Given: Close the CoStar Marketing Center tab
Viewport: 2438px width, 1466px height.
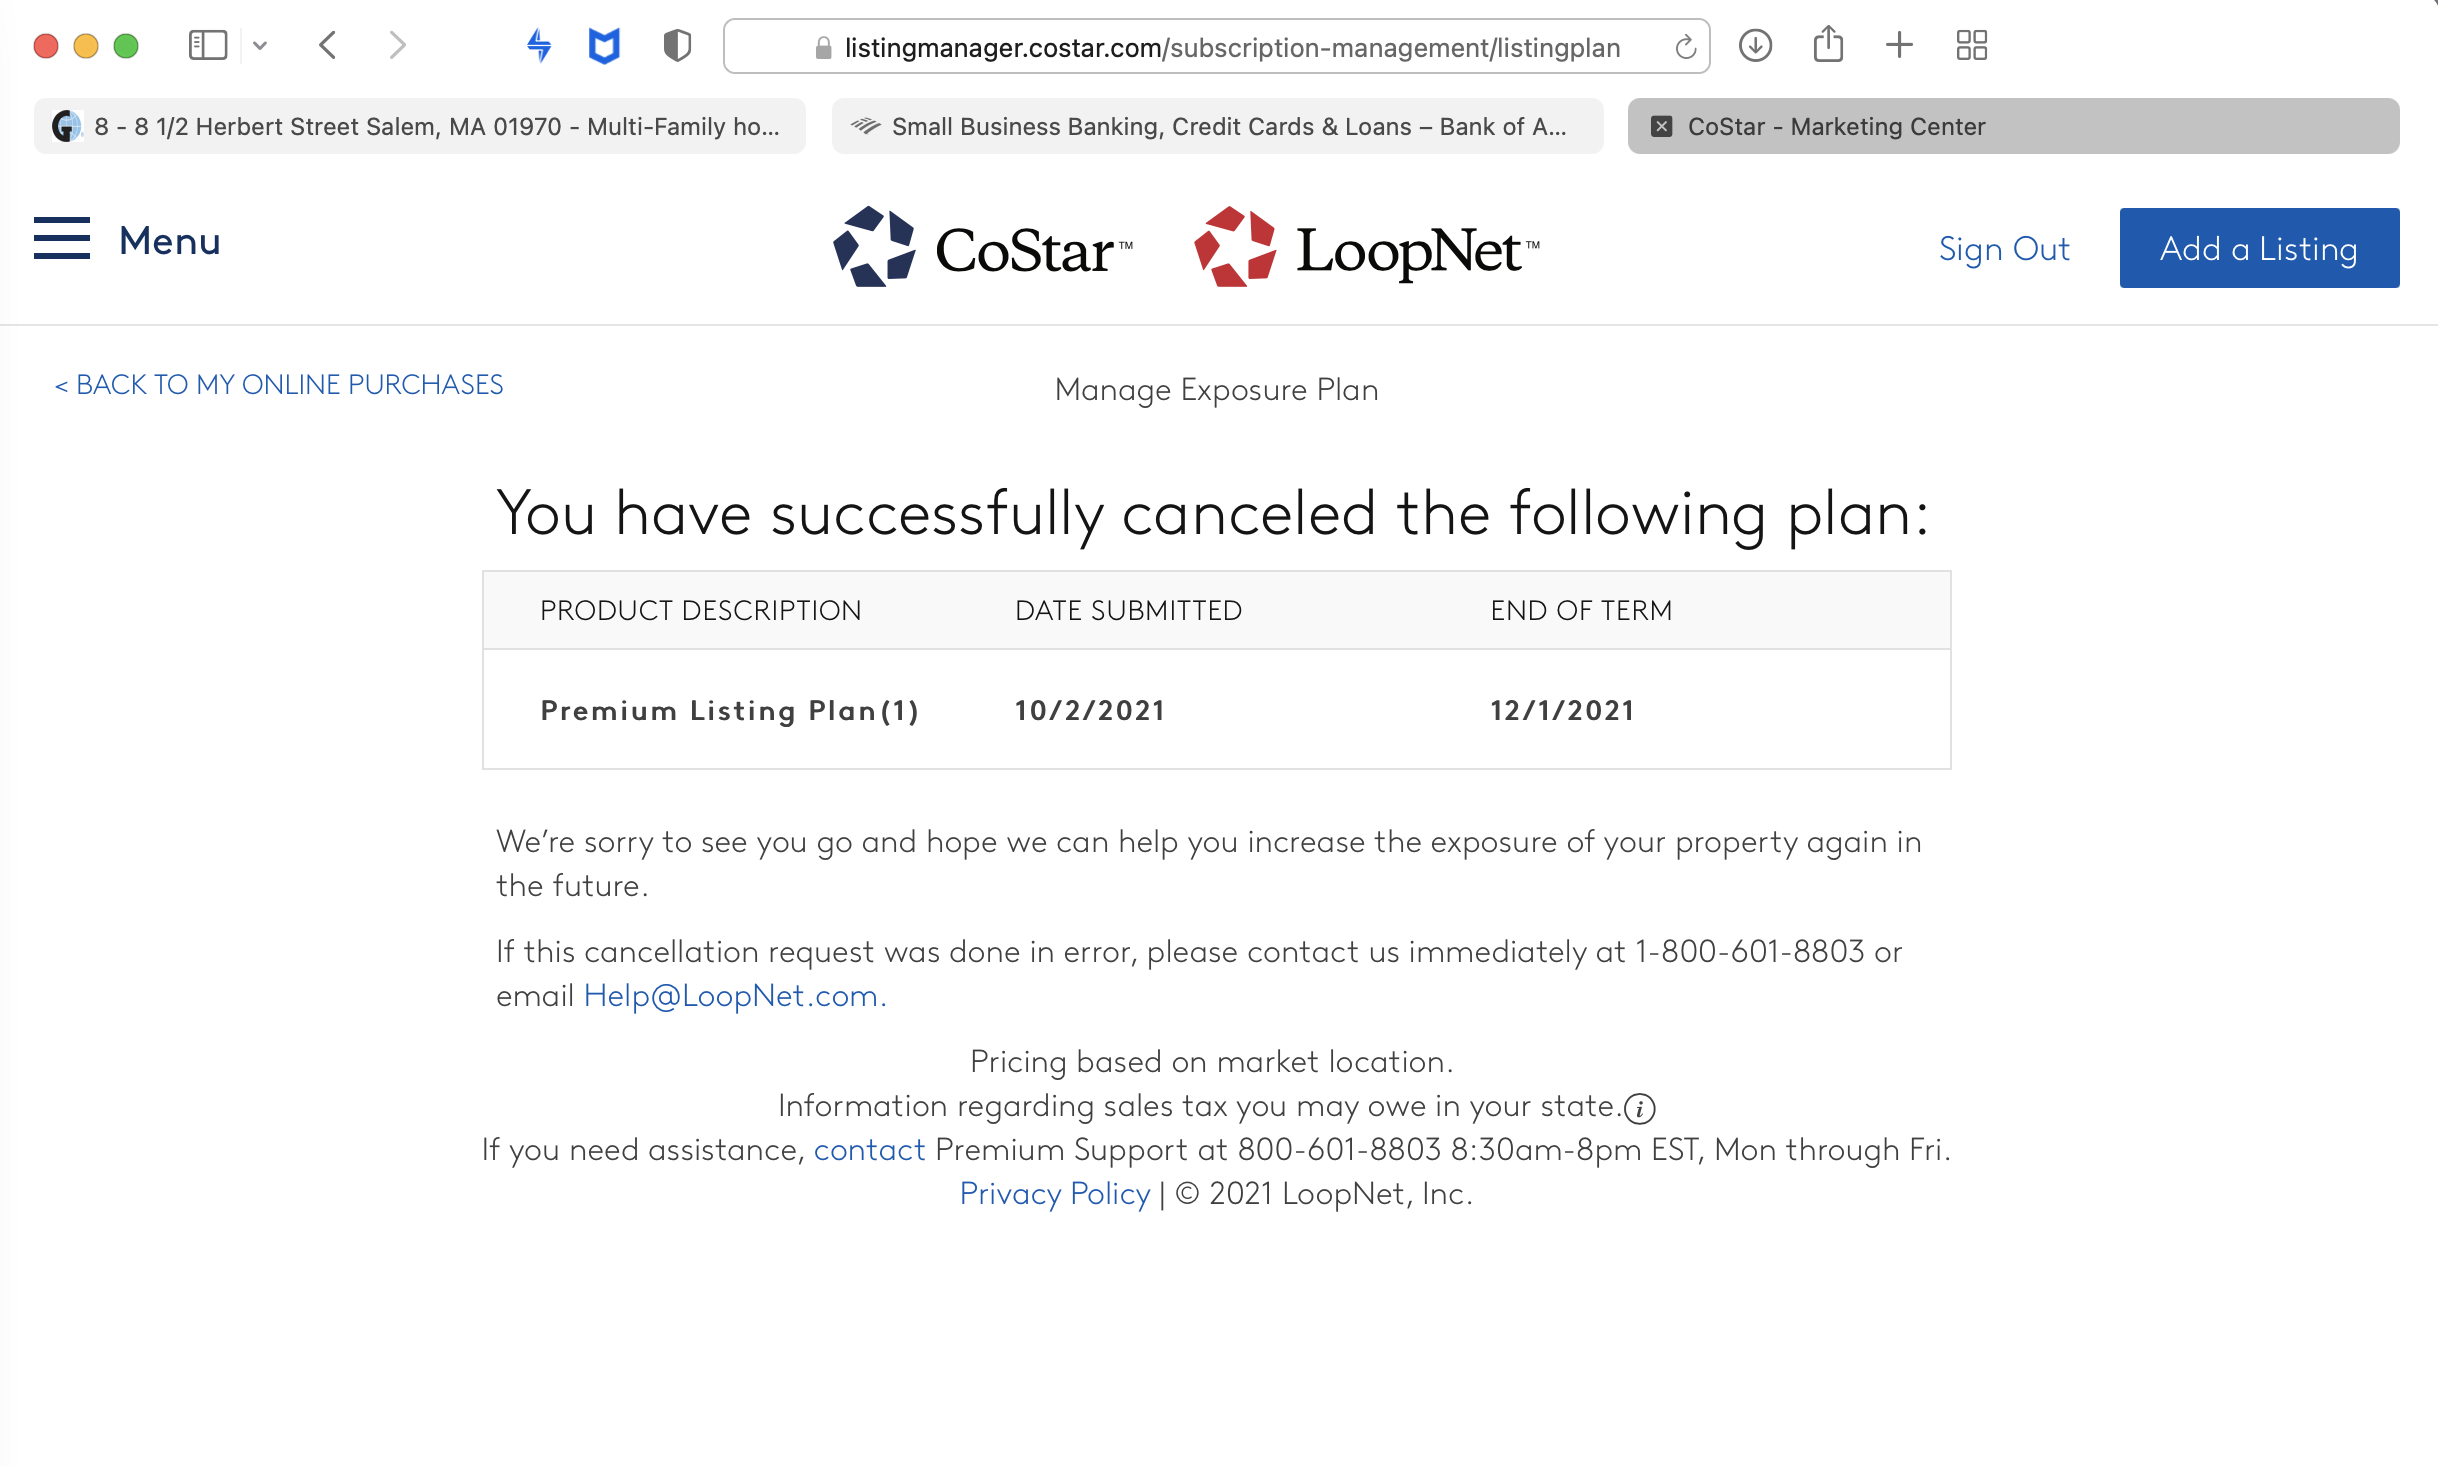Looking at the screenshot, I should click(x=1661, y=127).
